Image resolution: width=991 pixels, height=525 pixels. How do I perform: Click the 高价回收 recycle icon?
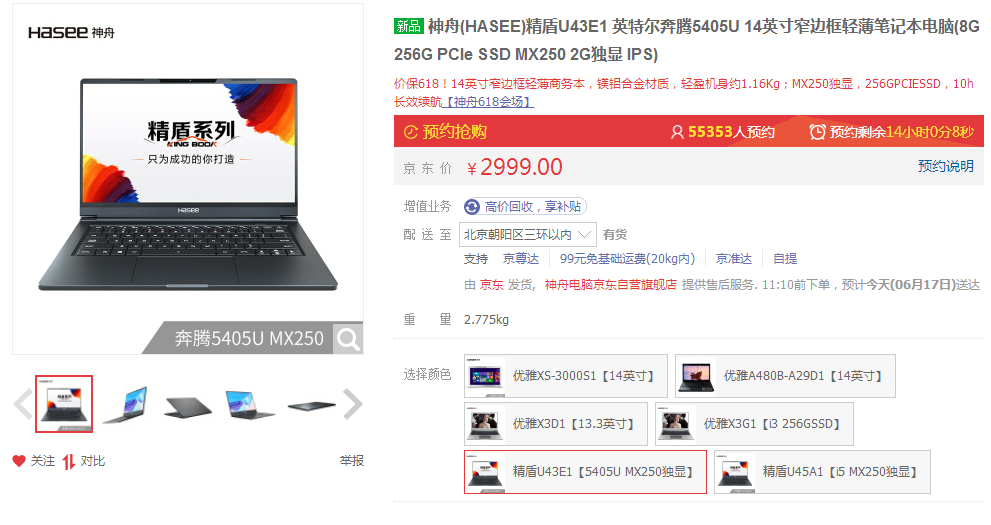click(471, 207)
